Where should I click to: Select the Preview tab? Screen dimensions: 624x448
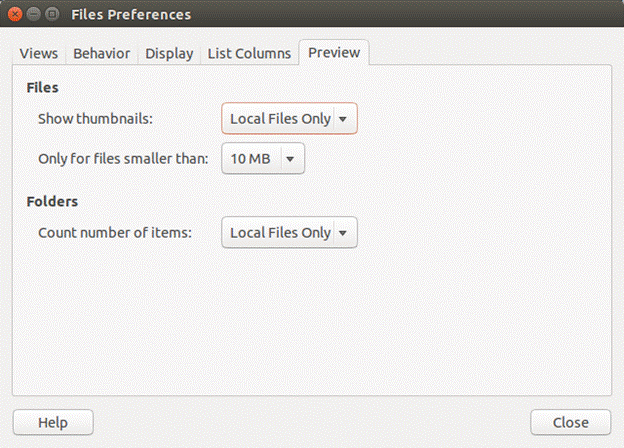point(334,53)
